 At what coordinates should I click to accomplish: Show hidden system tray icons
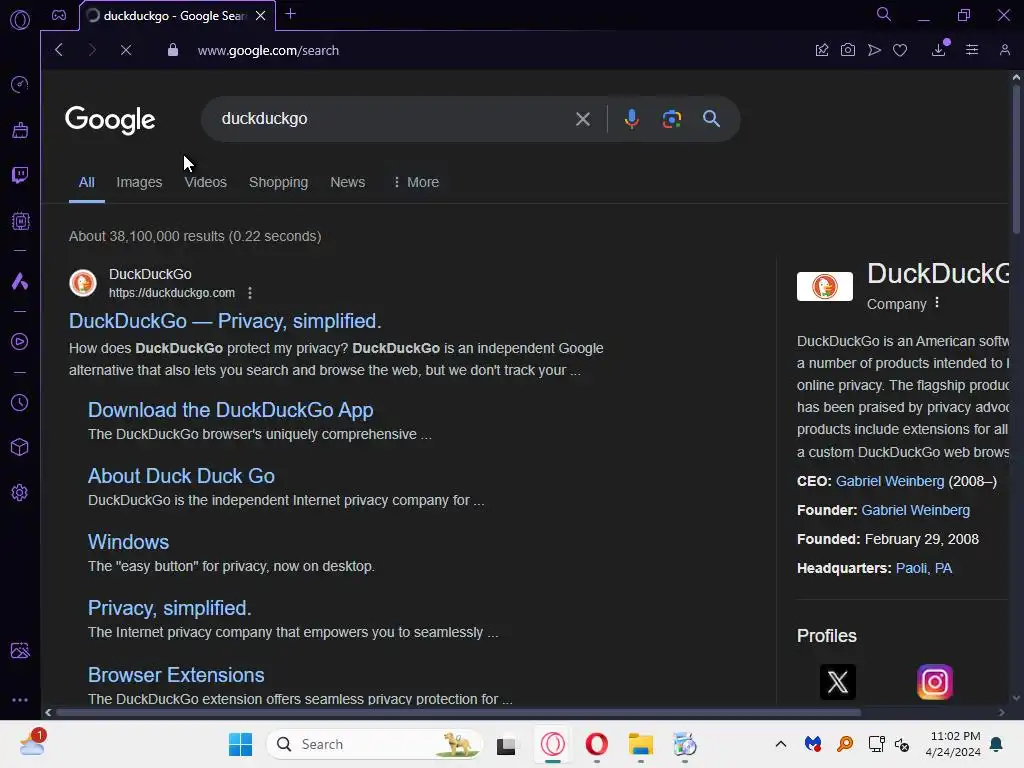coord(780,744)
